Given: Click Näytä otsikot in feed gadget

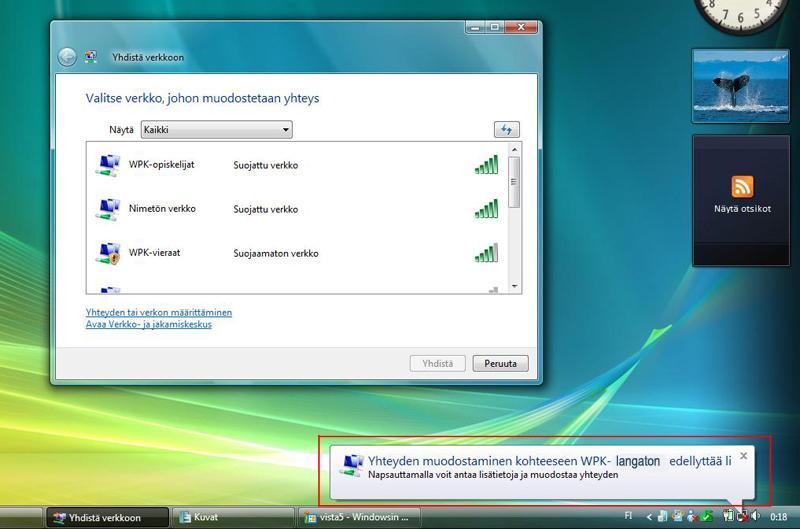Looking at the screenshot, I should click(x=742, y=209).
